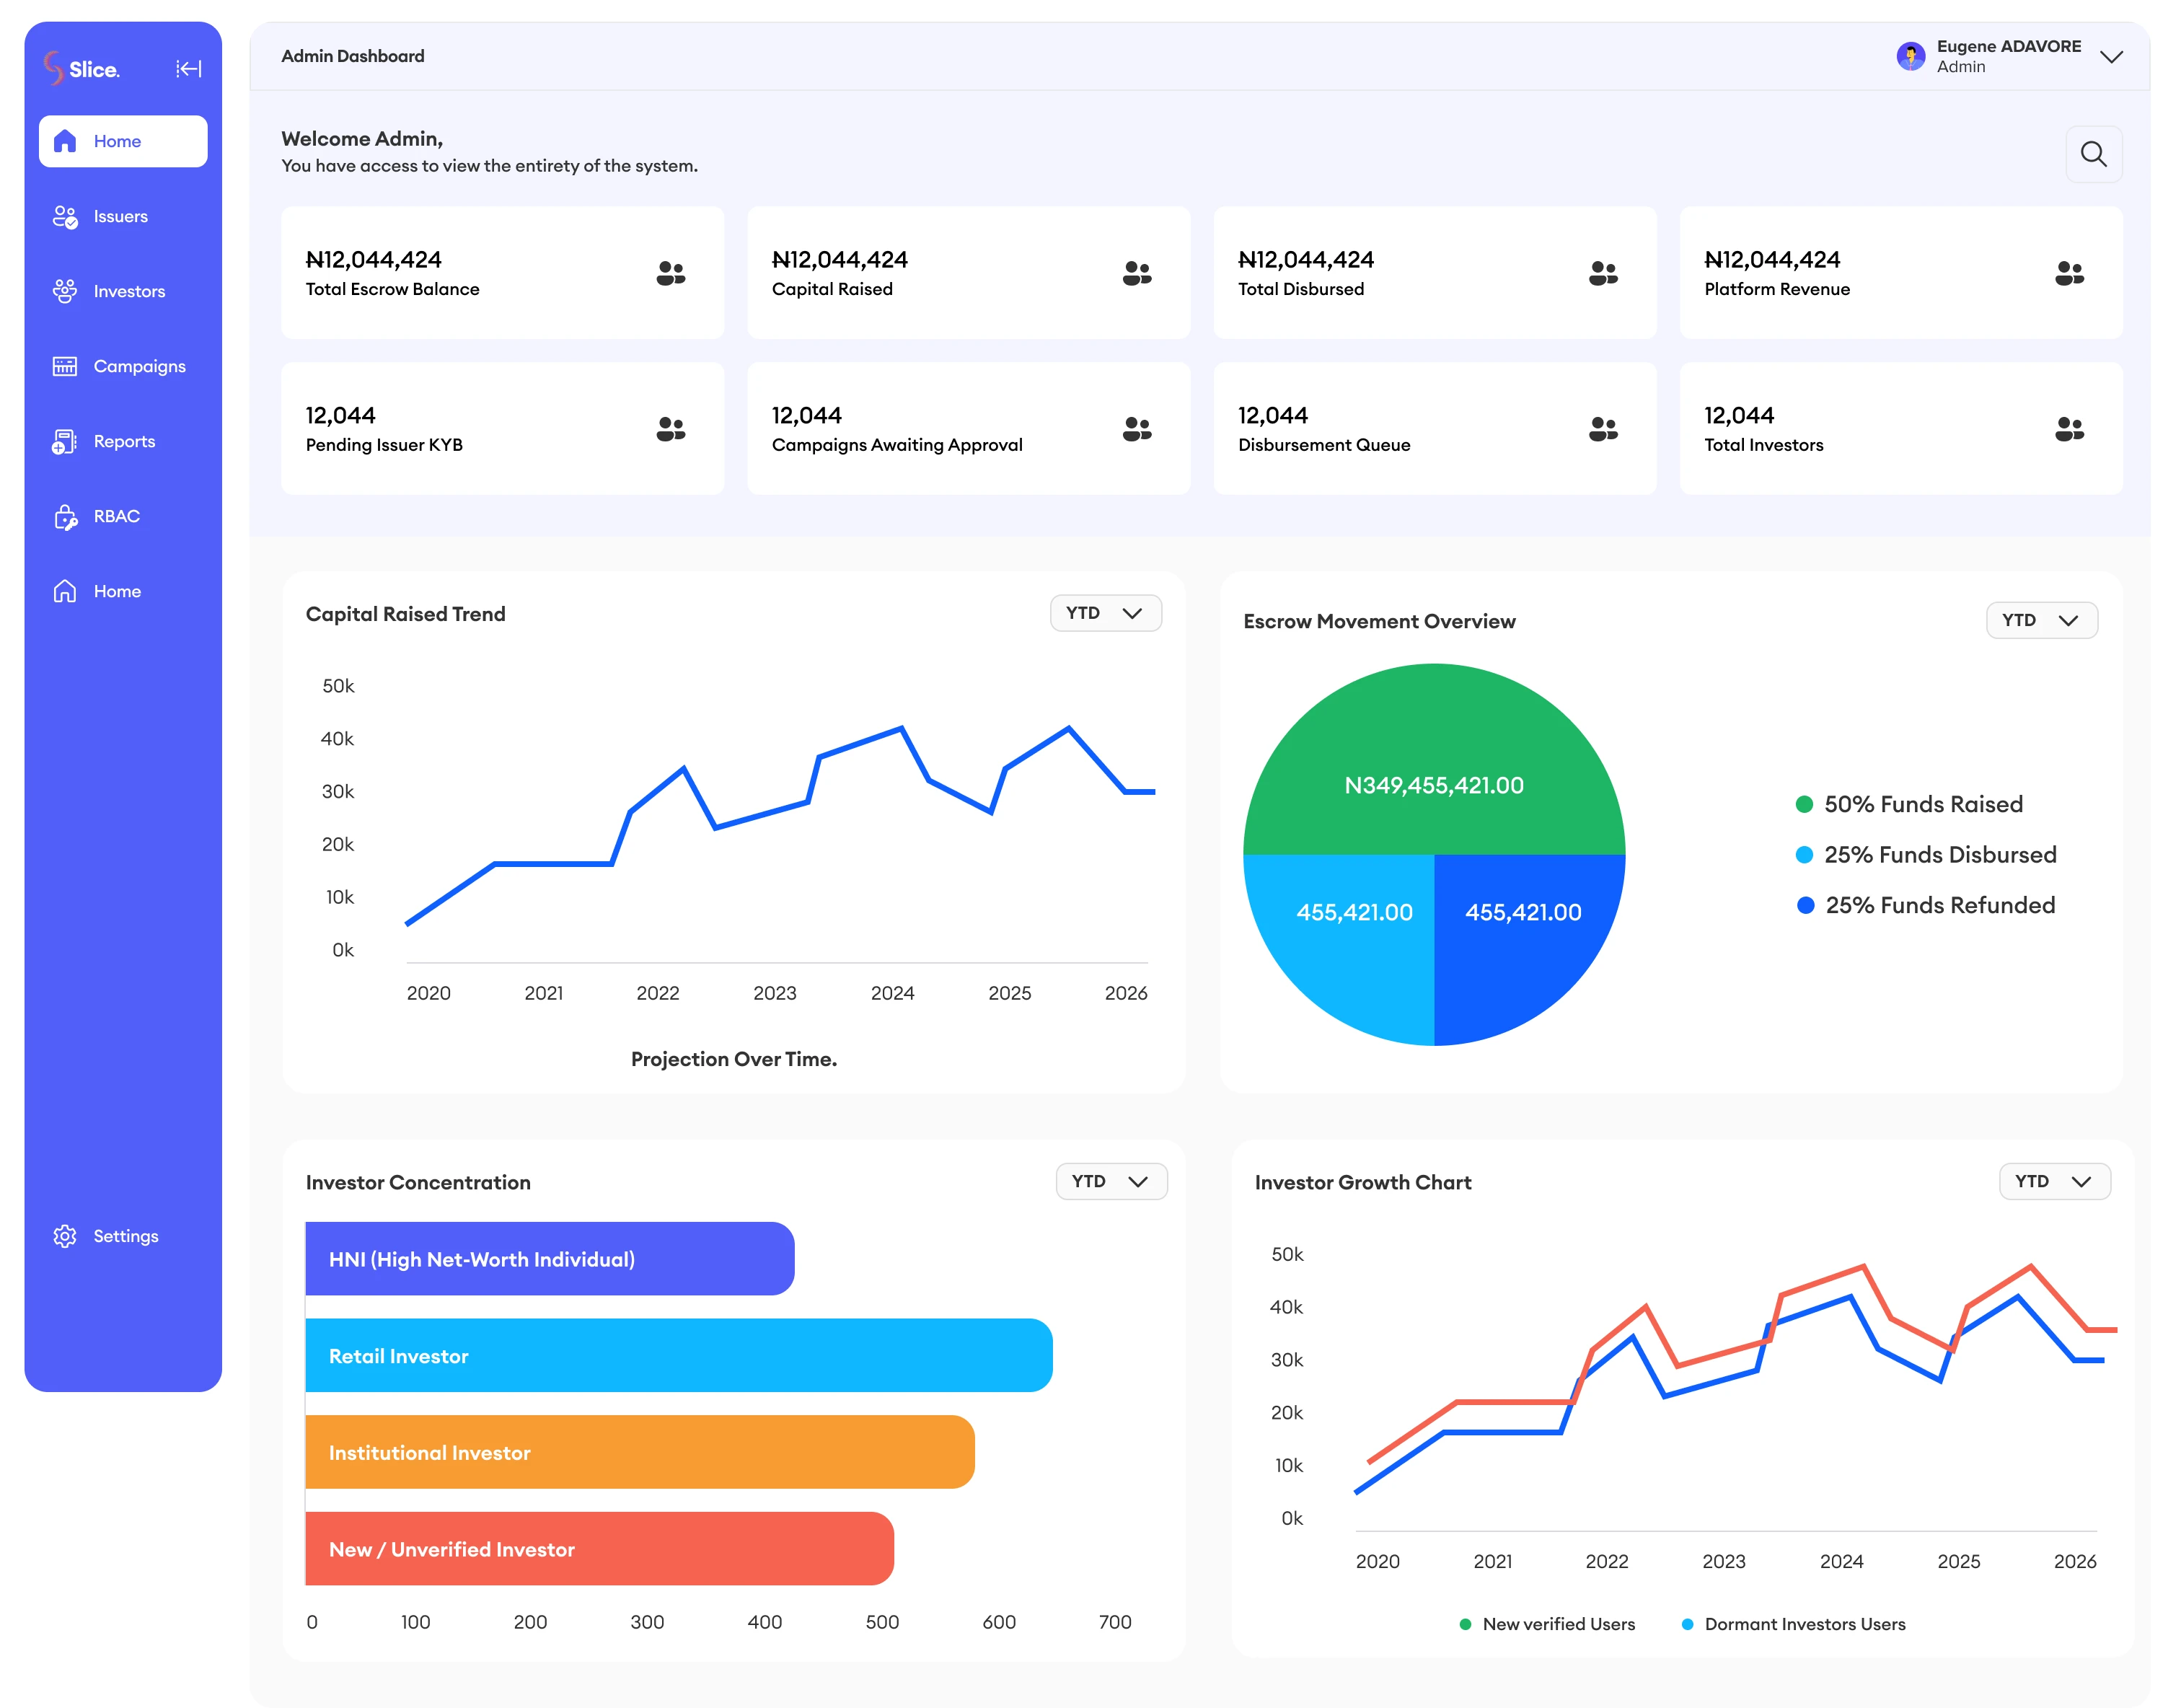Expand the Eugene ADAVORE profile menu

(2111, 56)
